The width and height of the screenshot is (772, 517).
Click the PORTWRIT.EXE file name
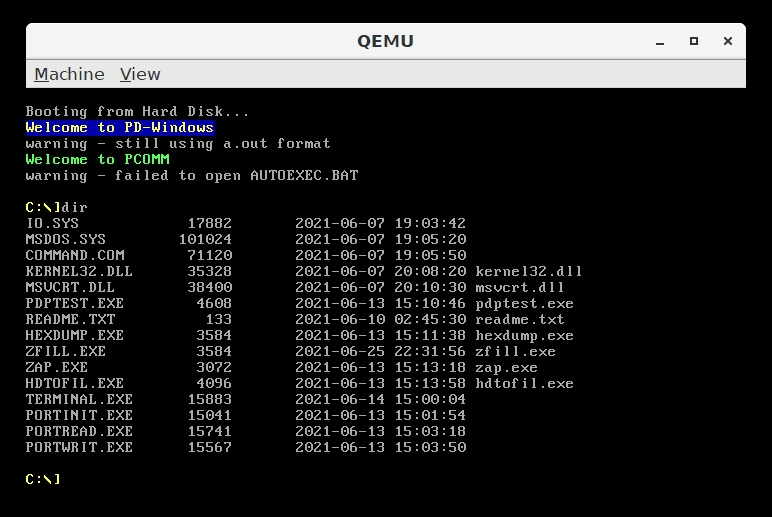(x=79, y=448)
